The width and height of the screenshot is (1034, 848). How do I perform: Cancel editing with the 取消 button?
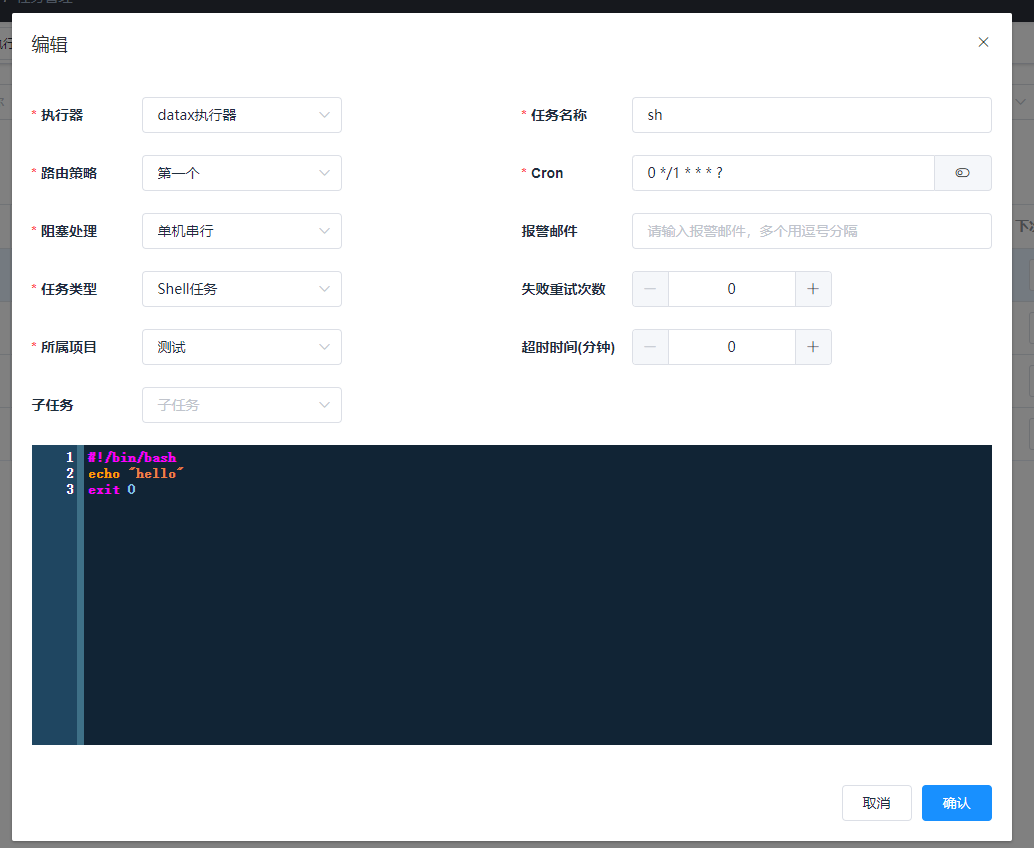click(876, 802)
